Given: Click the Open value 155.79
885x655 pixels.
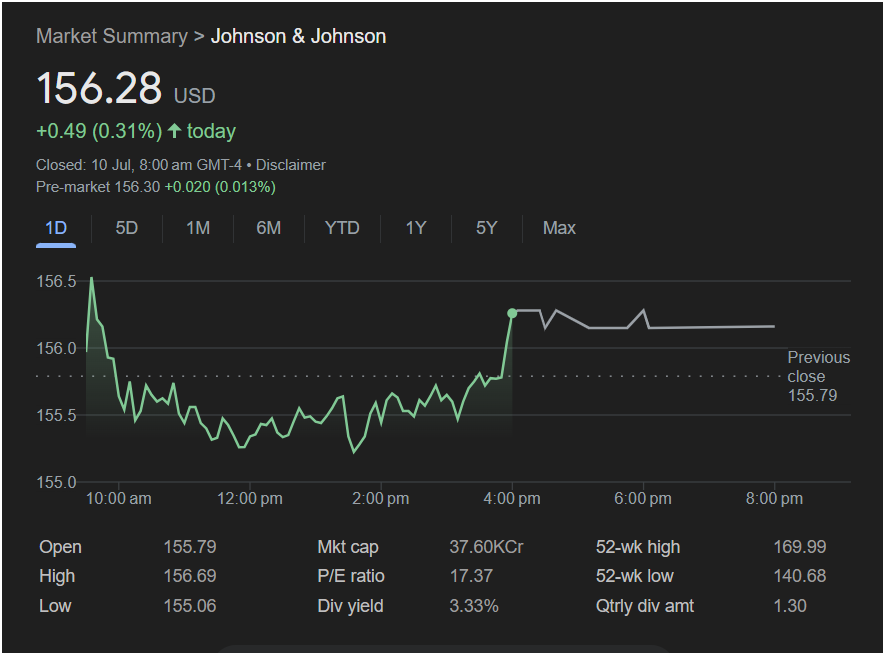Looking at the screenshot, I should coord(190,547).
